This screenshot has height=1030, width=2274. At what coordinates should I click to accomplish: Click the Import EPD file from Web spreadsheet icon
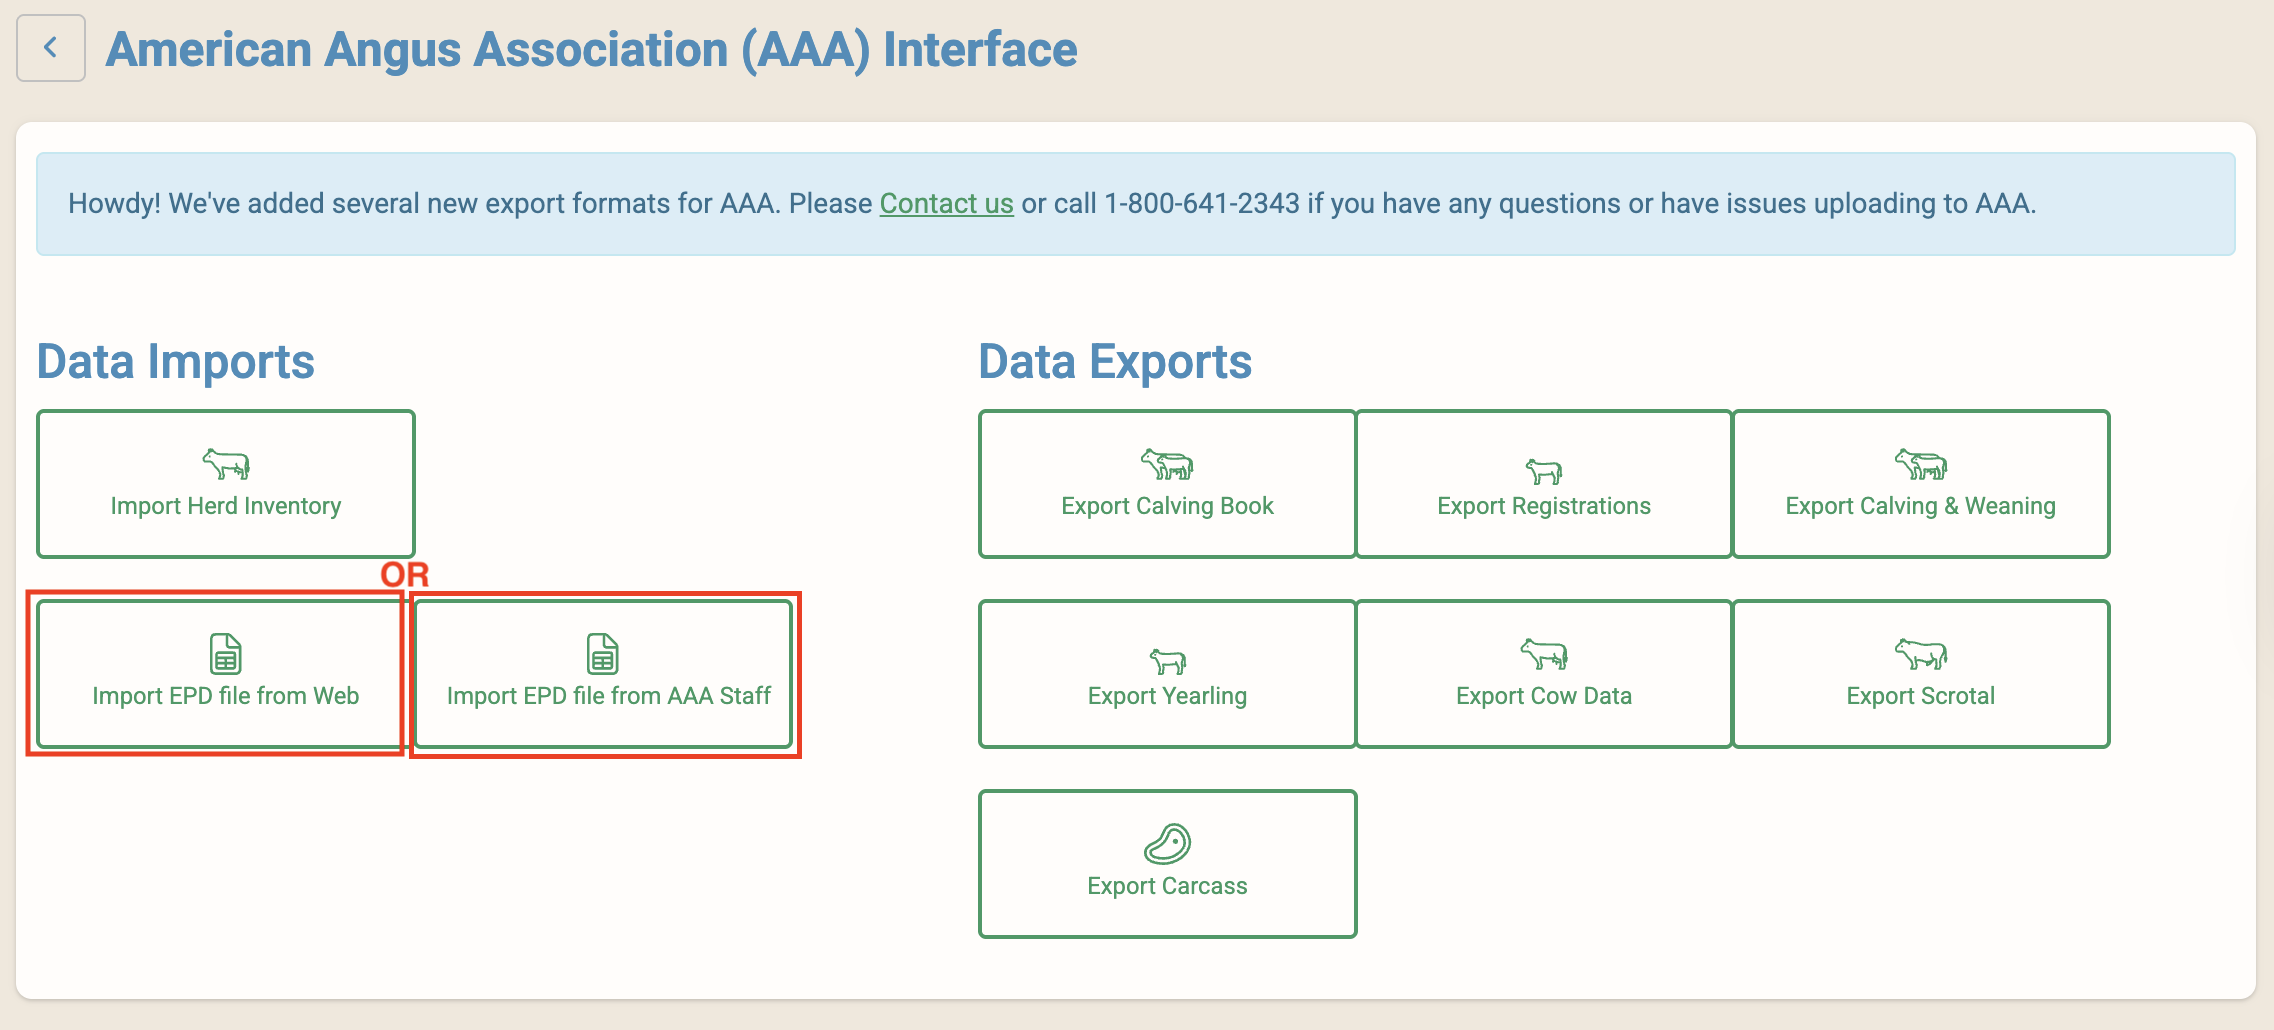tap(226, 654)
